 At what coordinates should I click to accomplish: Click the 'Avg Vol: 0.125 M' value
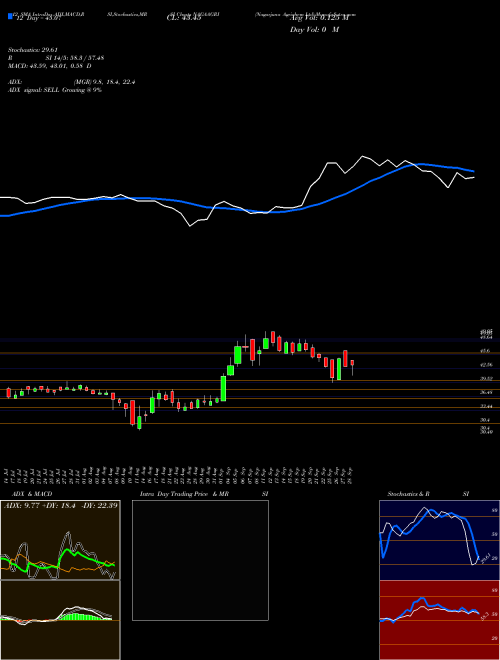[319, 17]
